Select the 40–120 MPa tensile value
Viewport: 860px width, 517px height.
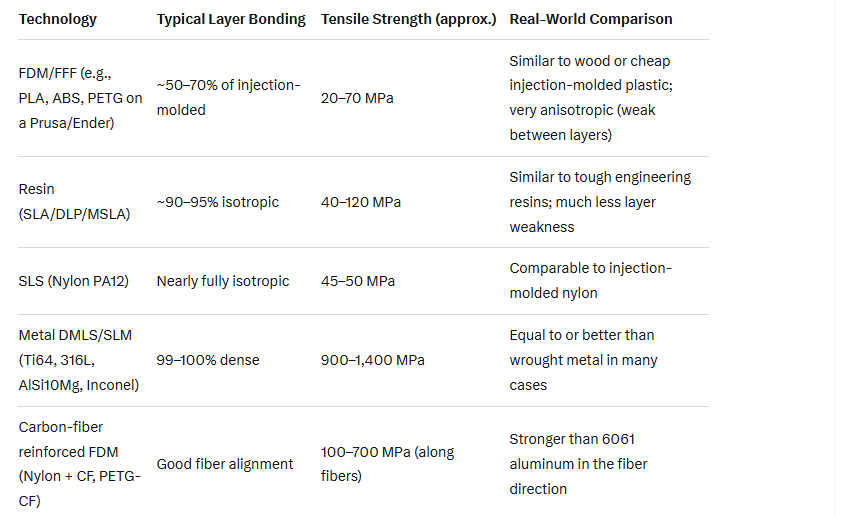(x=361, y=202)
